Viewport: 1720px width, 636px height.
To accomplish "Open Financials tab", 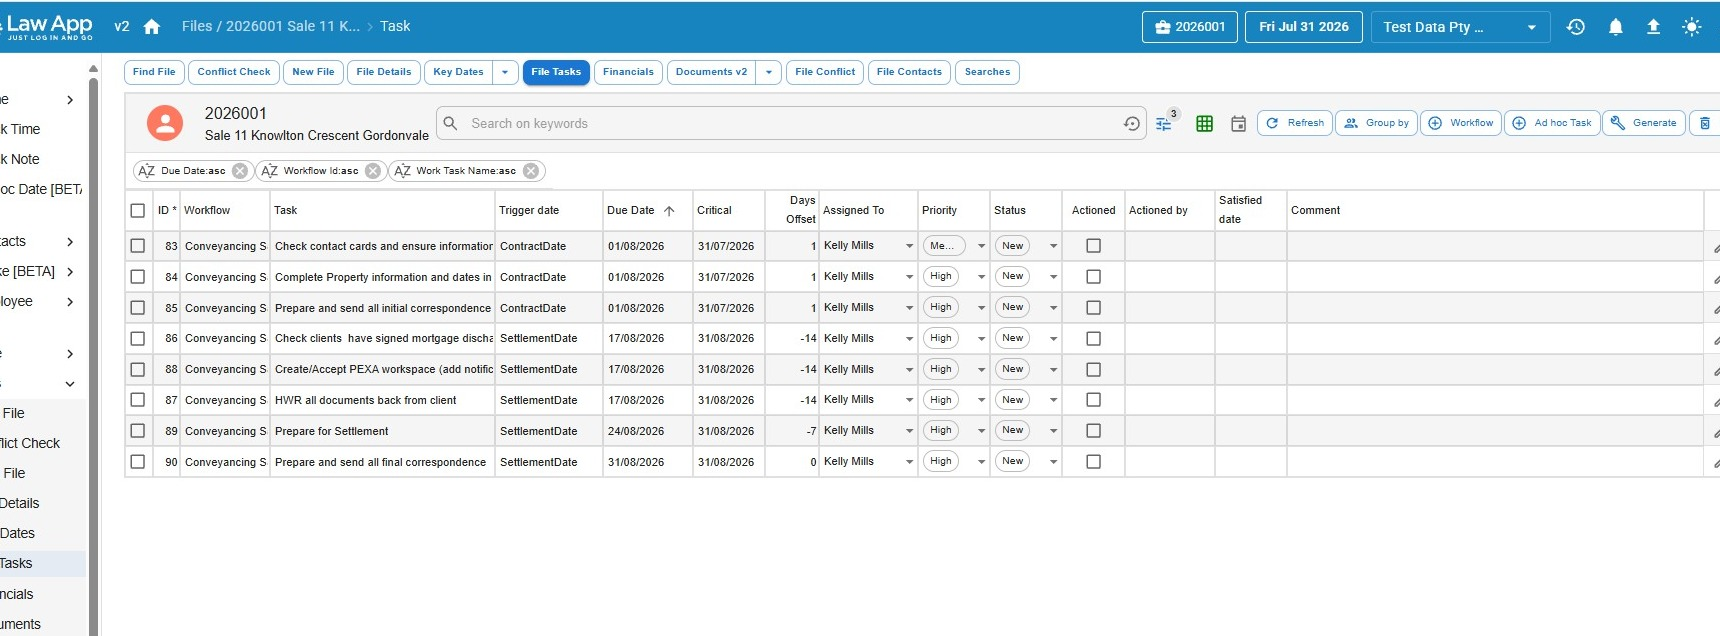I will 628,72.
